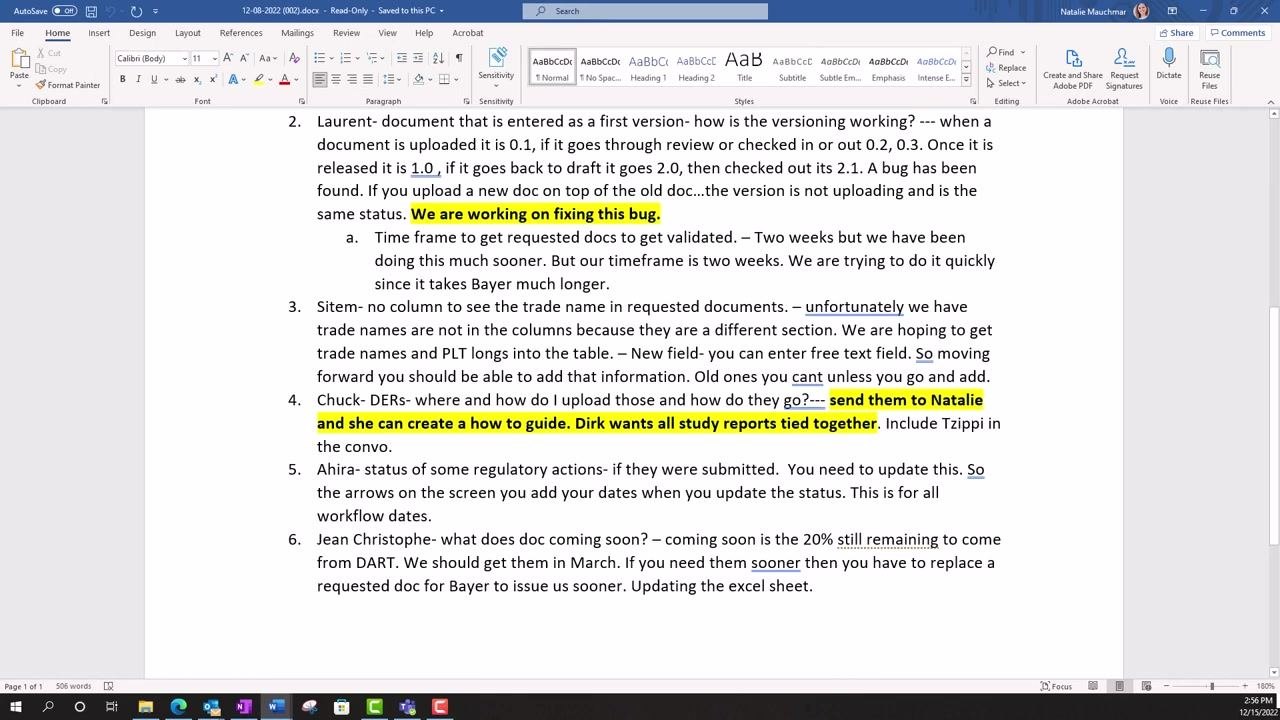Switch to the References tab
1280x720 pixels.
[x=241, y=33]
